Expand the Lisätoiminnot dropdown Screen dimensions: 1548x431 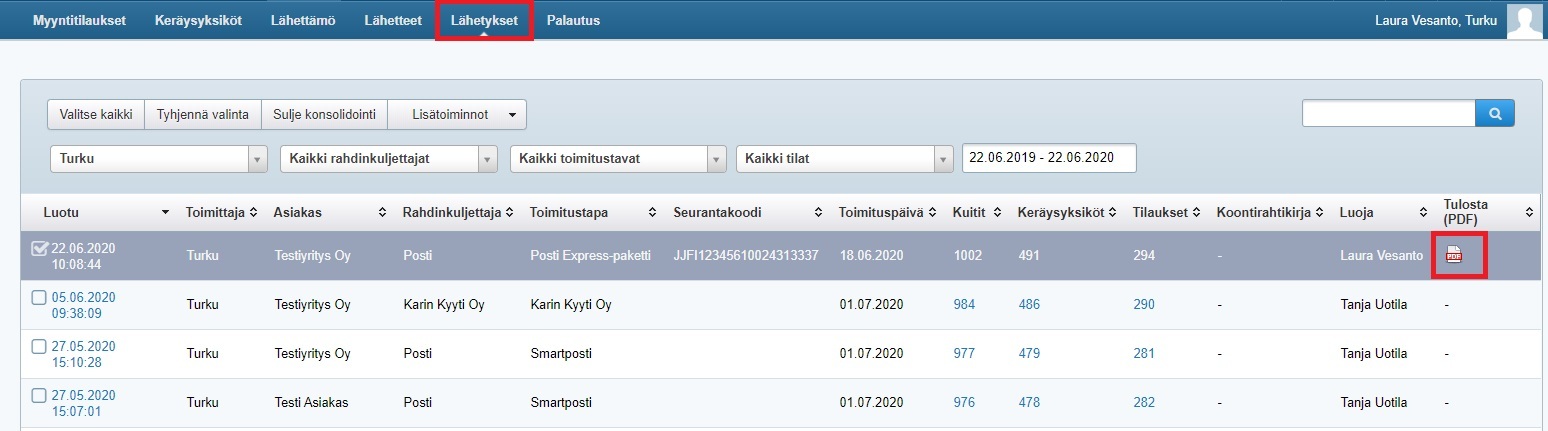click(457, 115)
